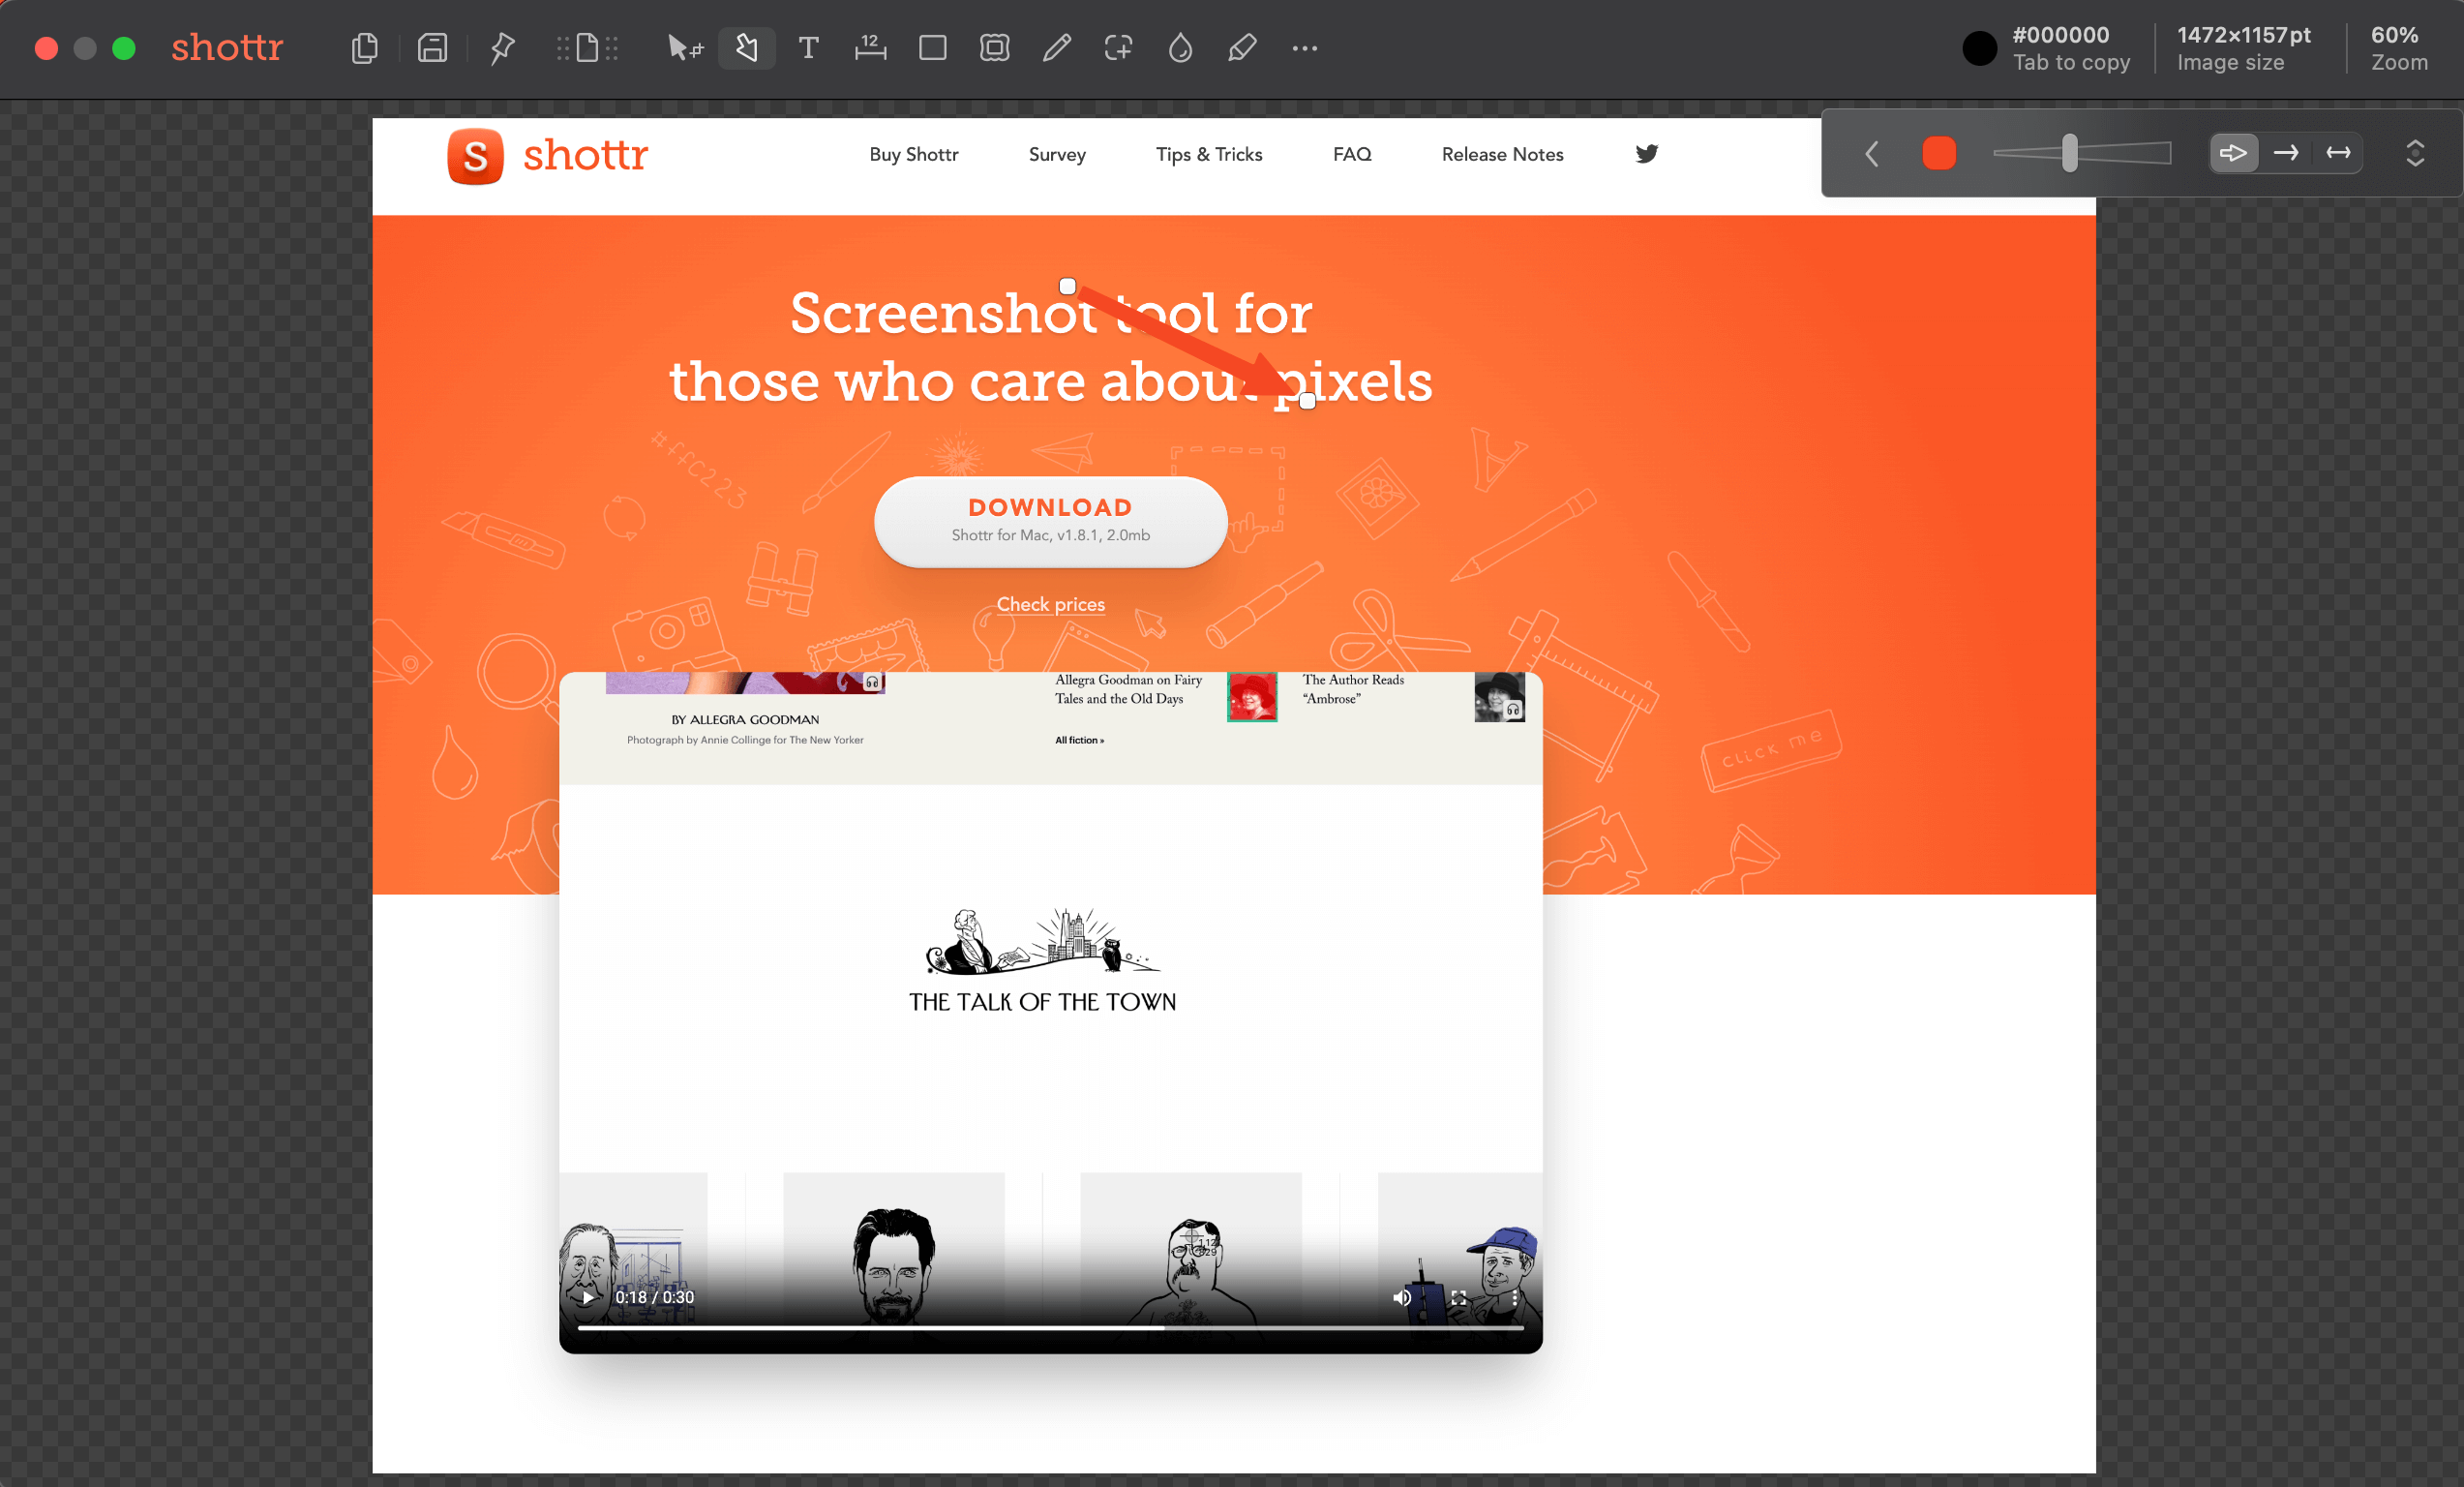Switch to the double-headed arrow style
The image size is (2464, 1487).
pos(2338,152)
